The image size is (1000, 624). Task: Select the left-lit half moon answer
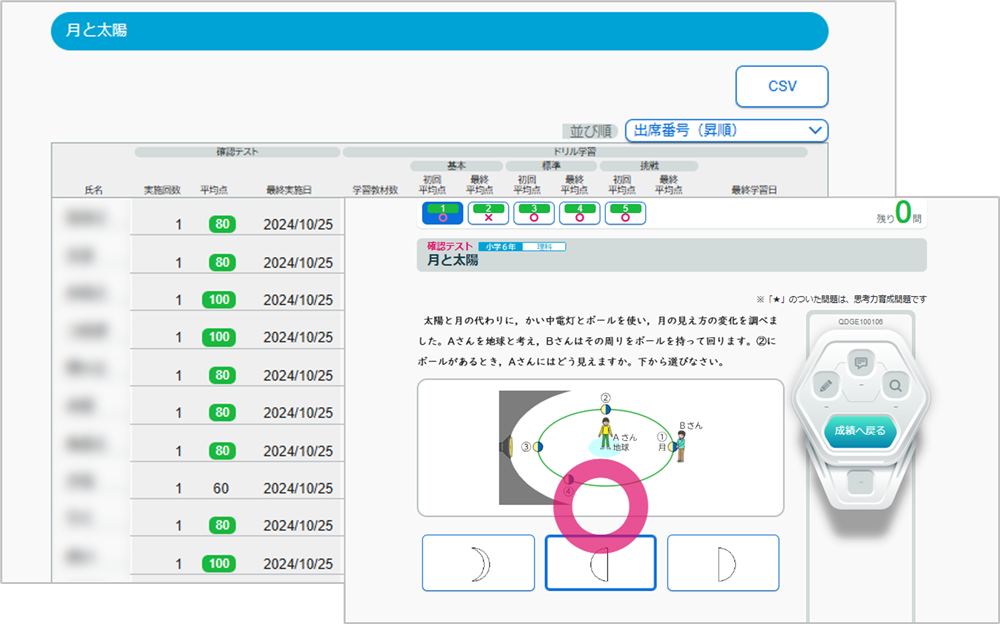pyautogui.click(x=600, y=562)
